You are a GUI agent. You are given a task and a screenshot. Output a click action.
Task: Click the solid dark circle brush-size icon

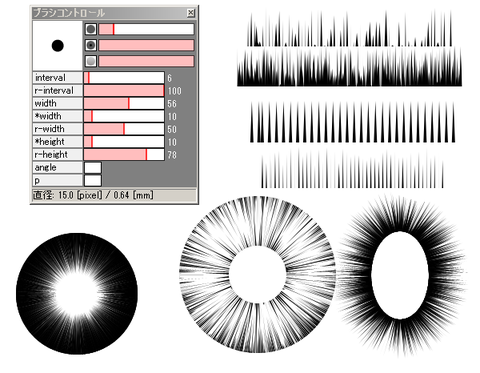point(91,29)
